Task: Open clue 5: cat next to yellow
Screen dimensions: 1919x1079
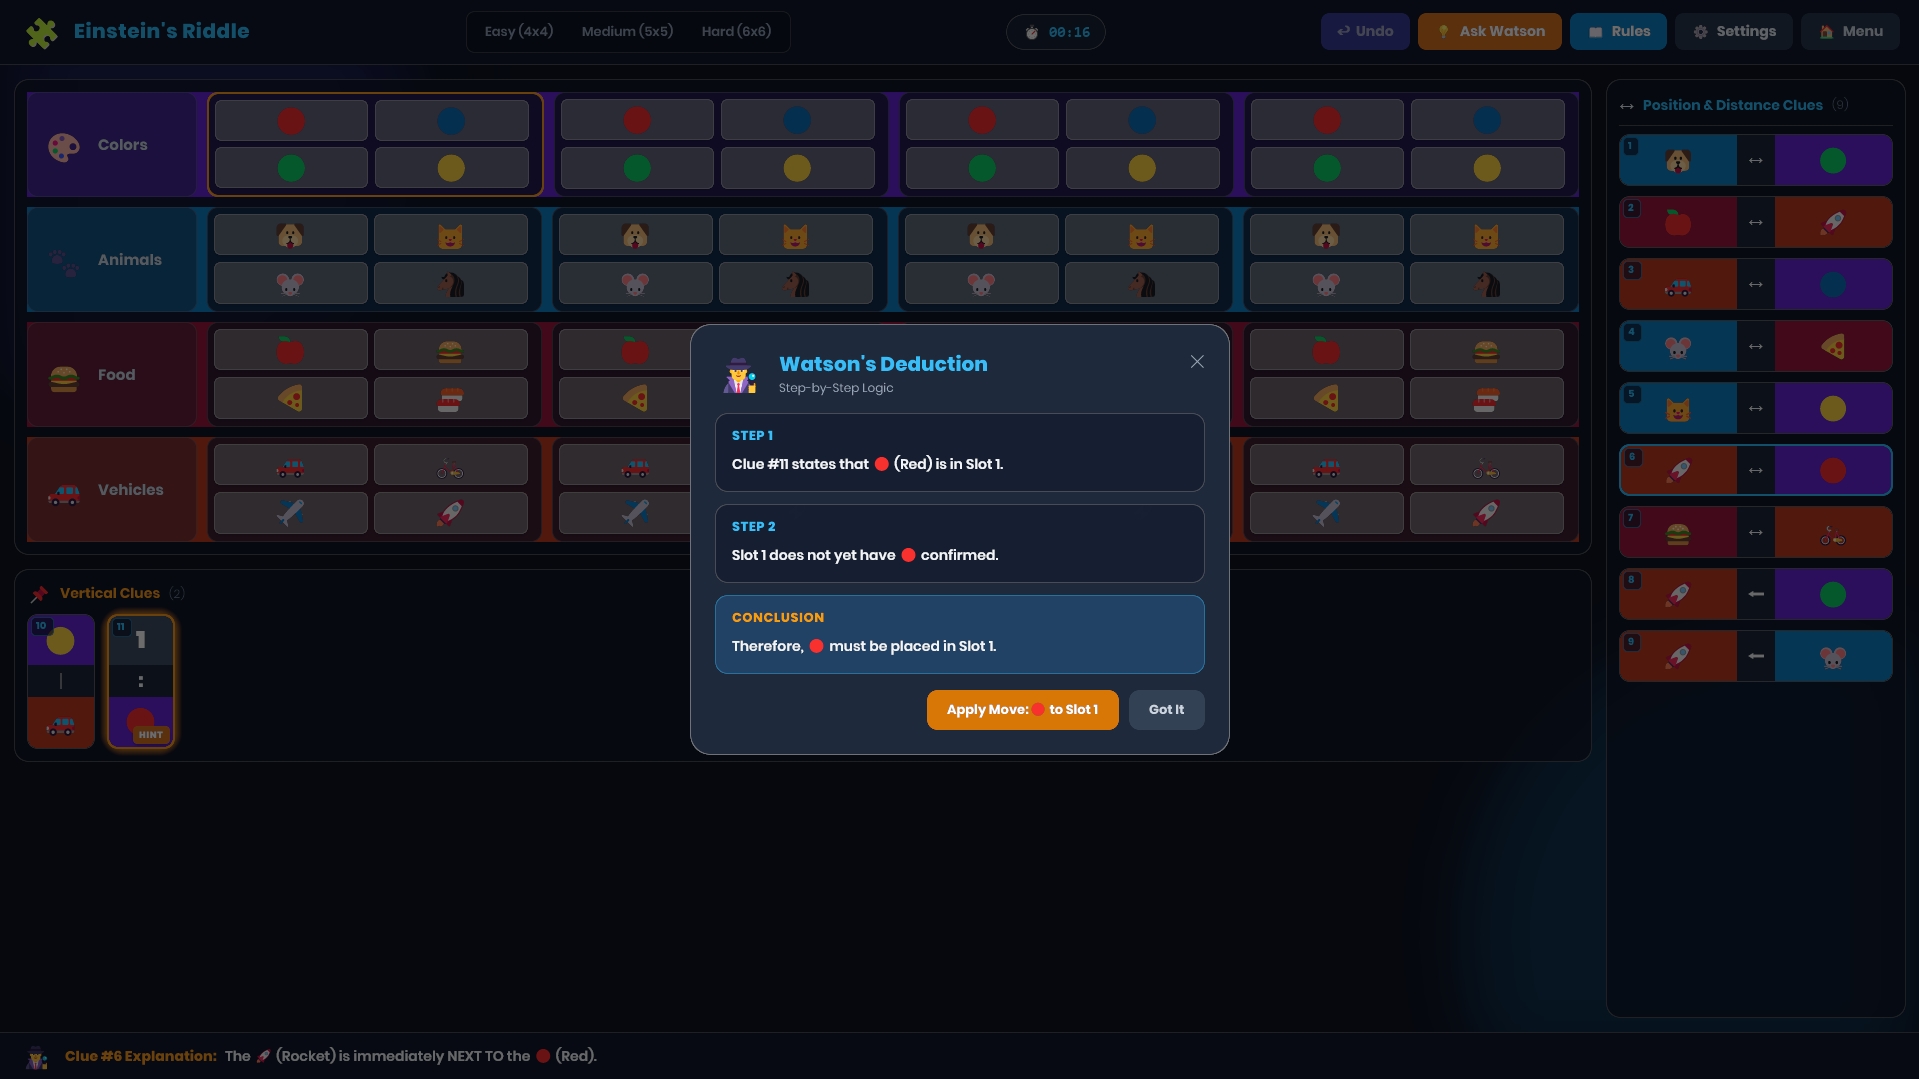Action: pyautogui.click(x=1755, y=408)
